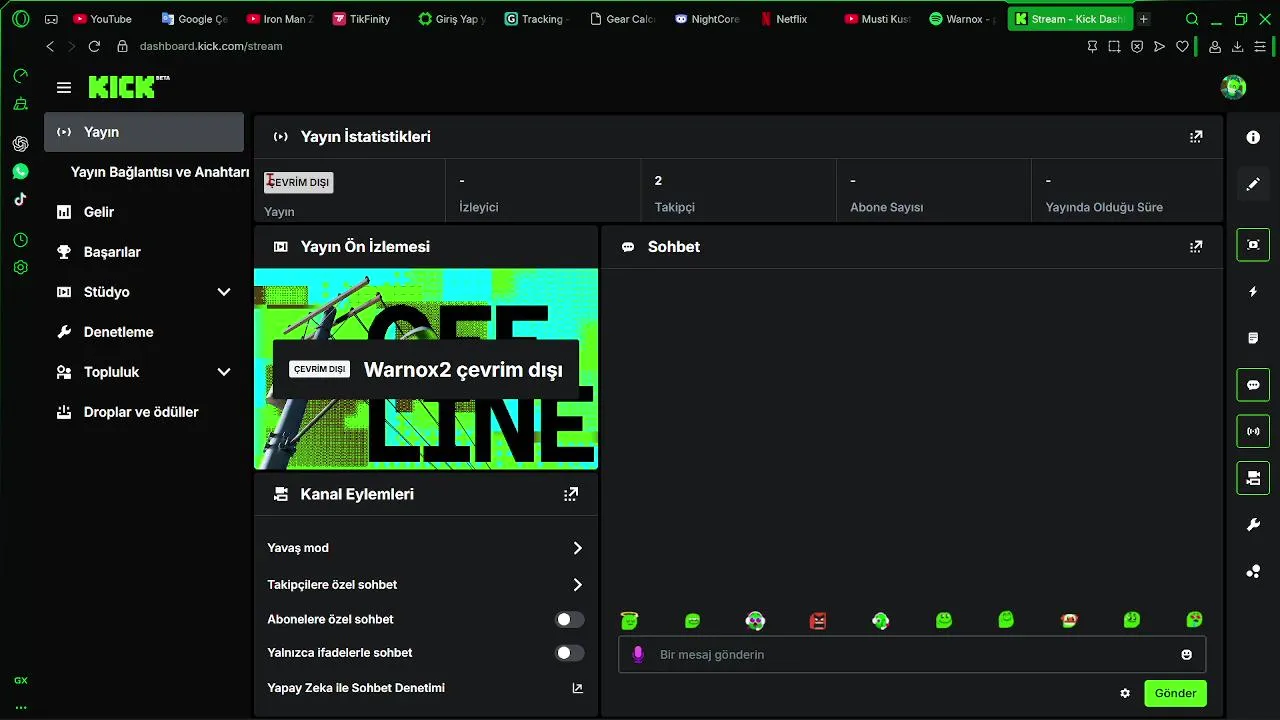Click the Yayında Olduğu Süre label
Viewport: 1280px width, 720px height.
tap(1104, 207)
